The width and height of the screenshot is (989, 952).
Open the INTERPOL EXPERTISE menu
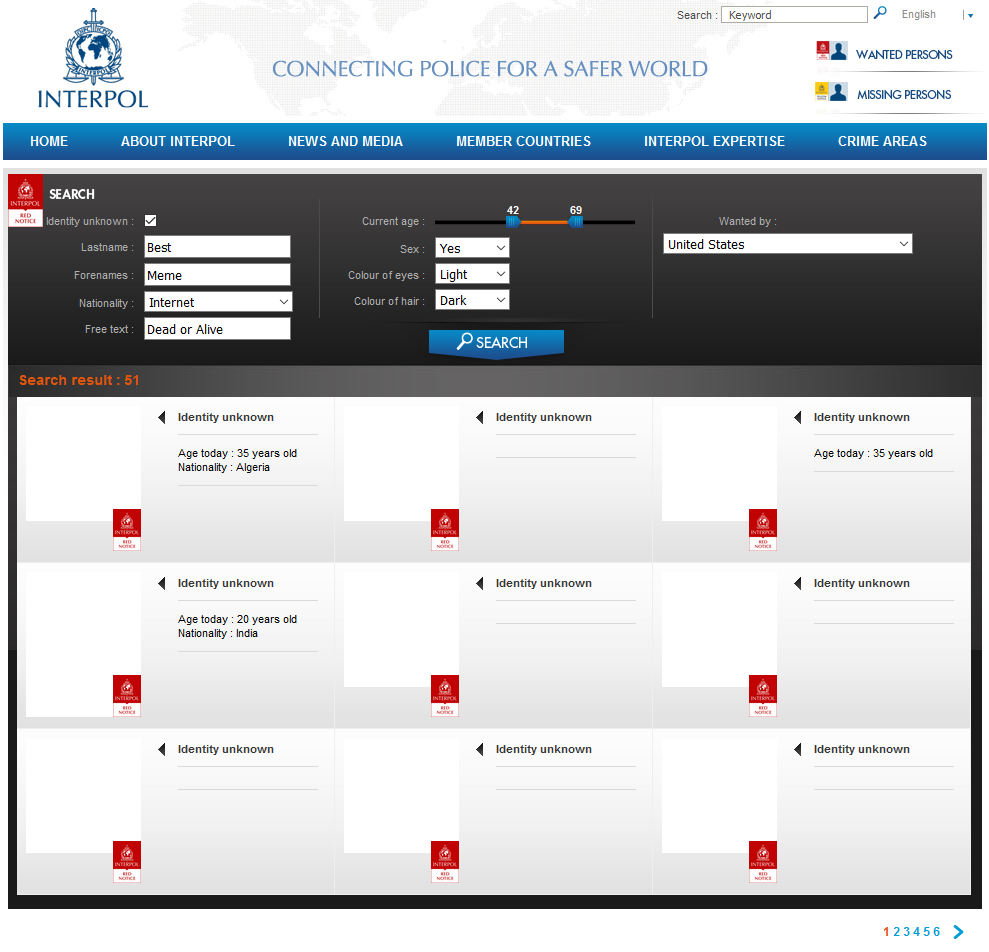(715, 141)
